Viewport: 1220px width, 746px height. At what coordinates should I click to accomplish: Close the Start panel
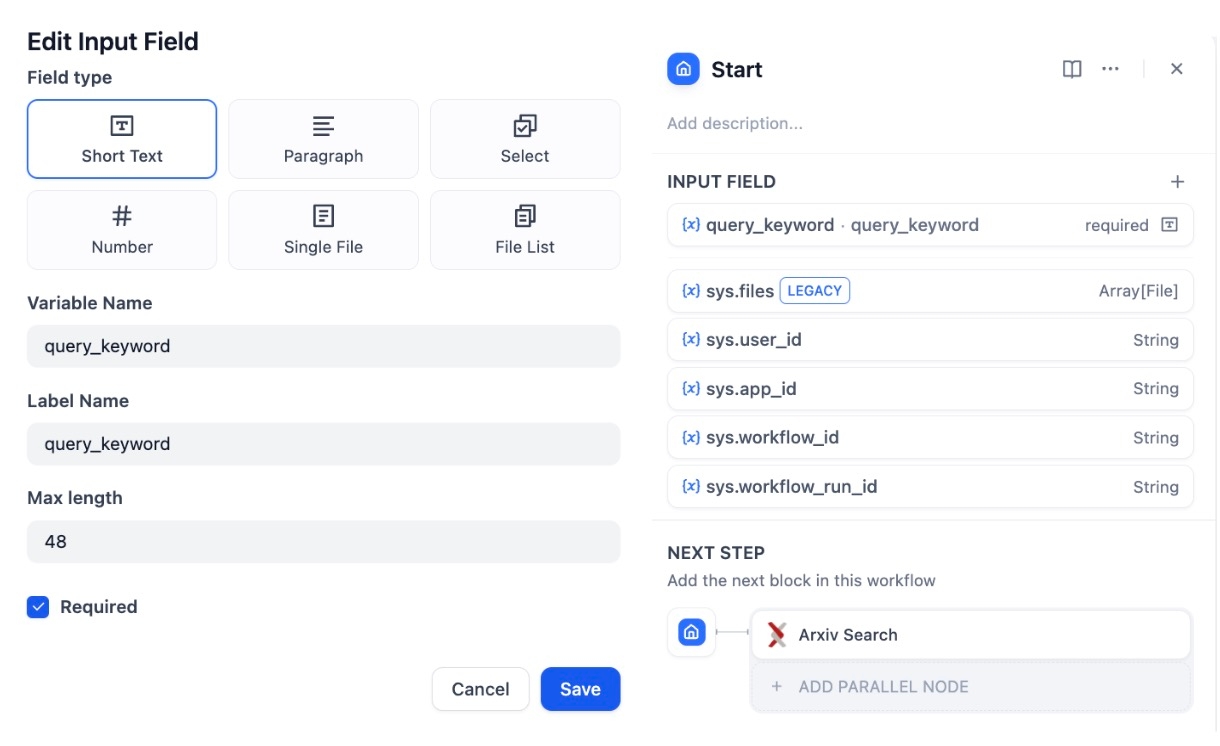pyautogui.click(x=1177, y=69)
